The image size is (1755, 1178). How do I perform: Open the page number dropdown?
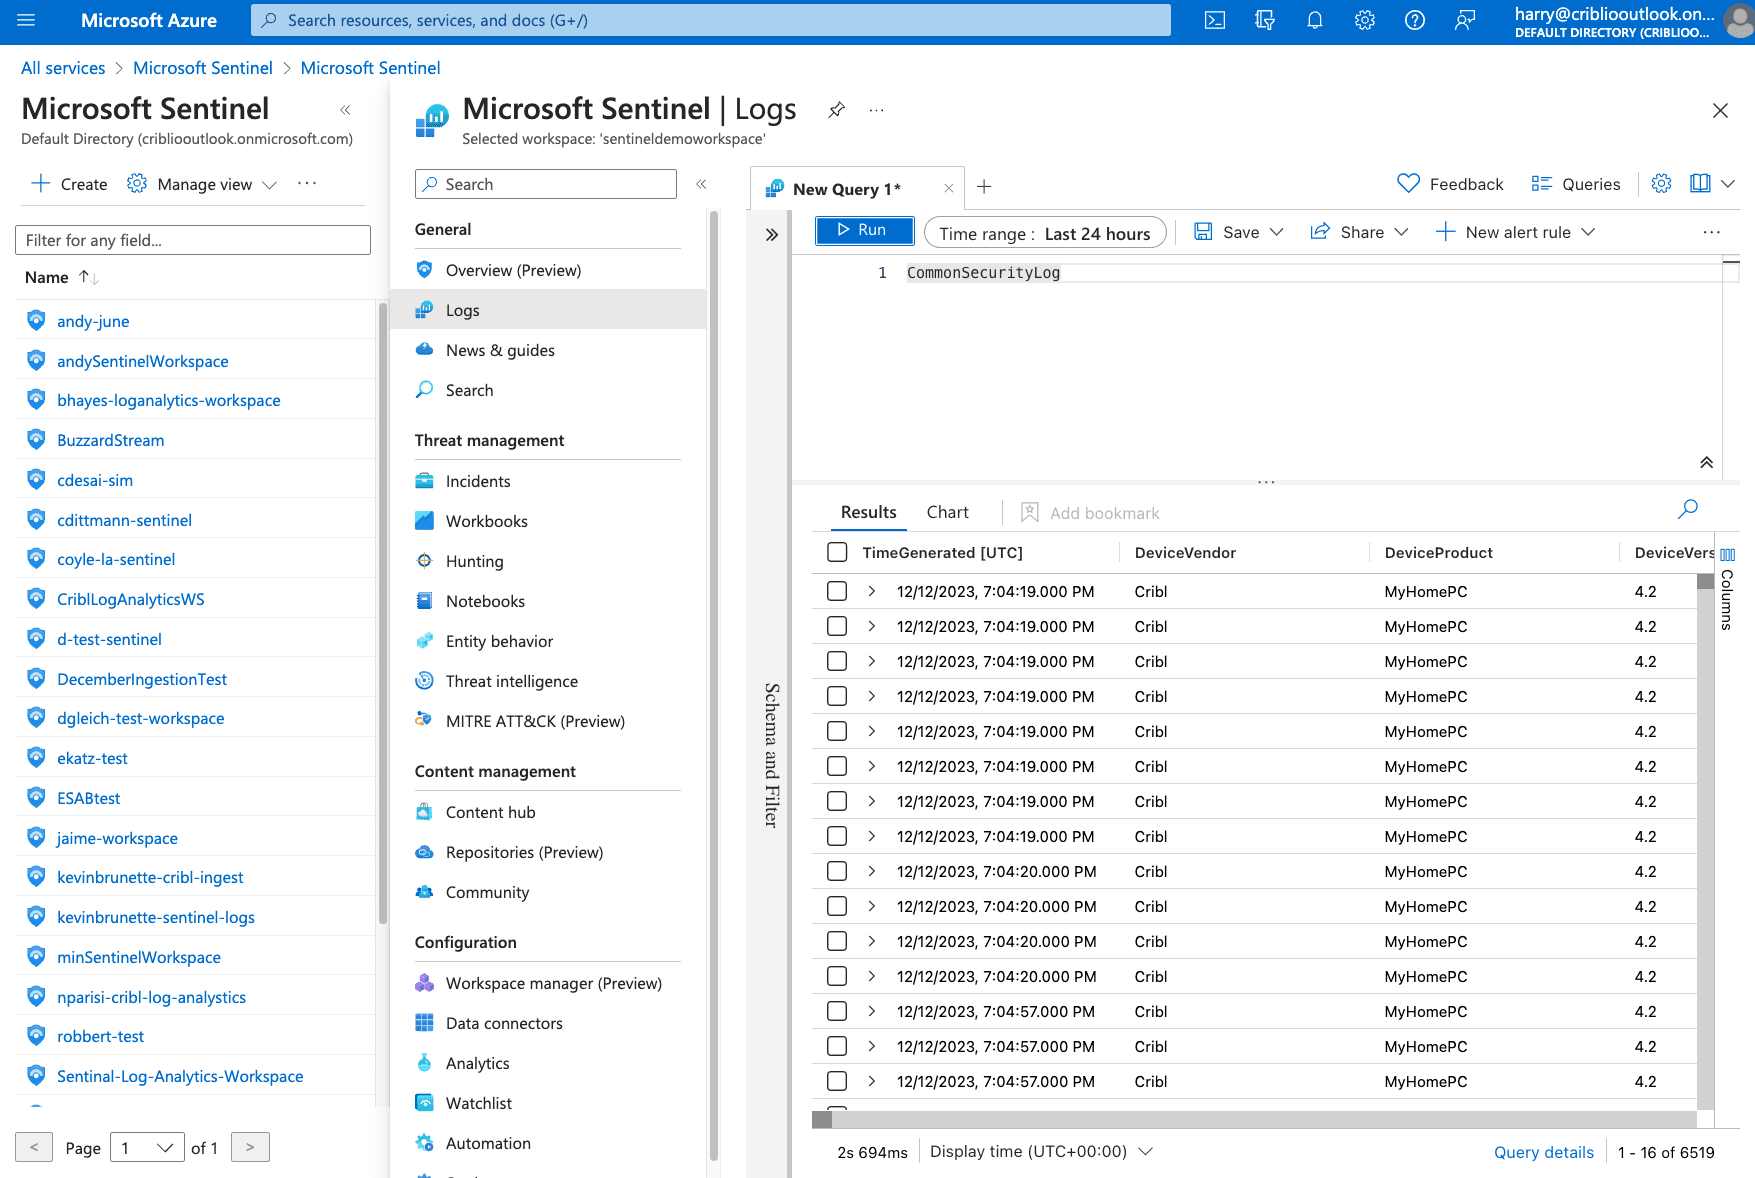(147, 1148)
